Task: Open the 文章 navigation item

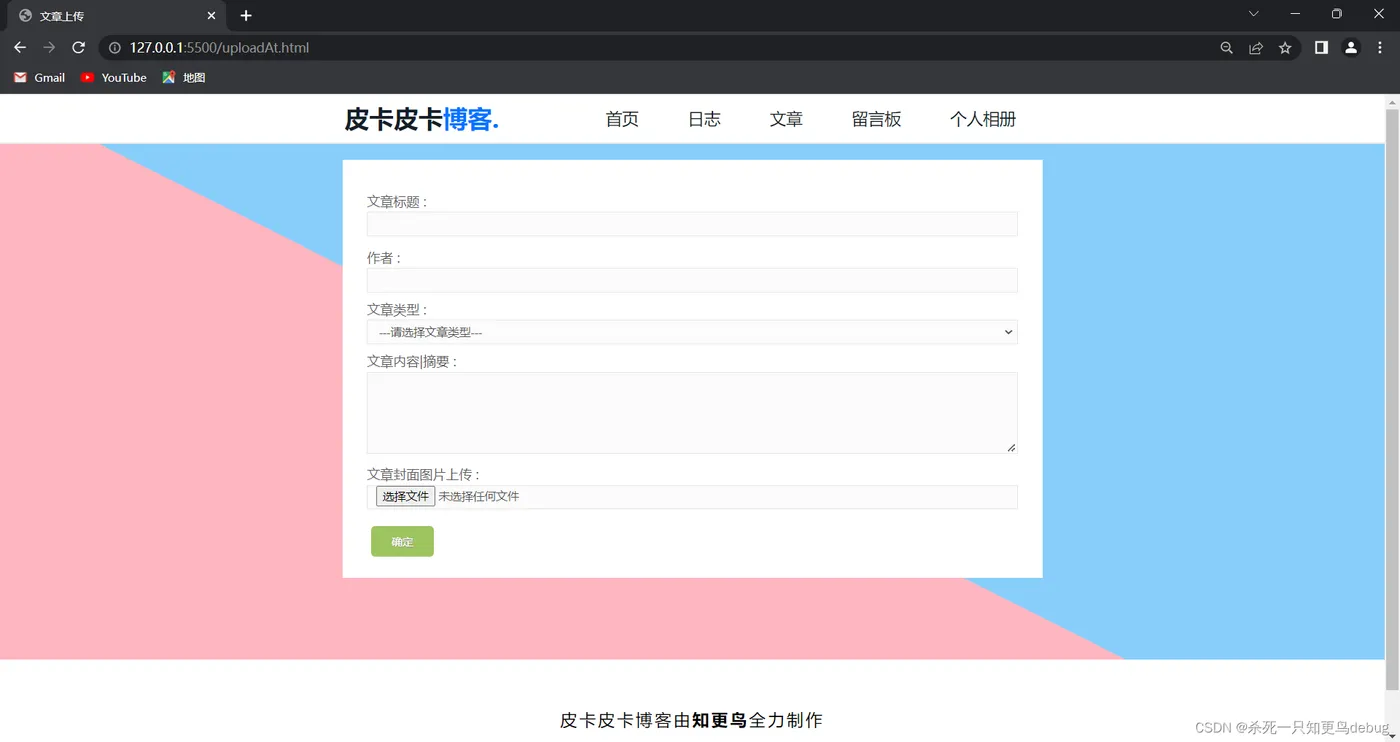Action: (x=786, y=119)
